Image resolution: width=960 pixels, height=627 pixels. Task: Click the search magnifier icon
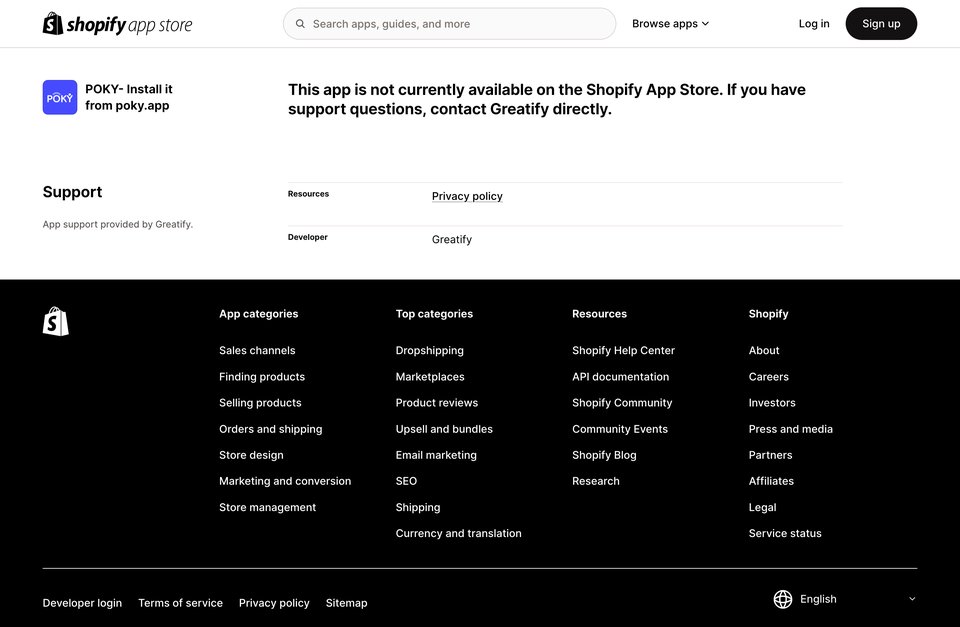click(300, 24)
